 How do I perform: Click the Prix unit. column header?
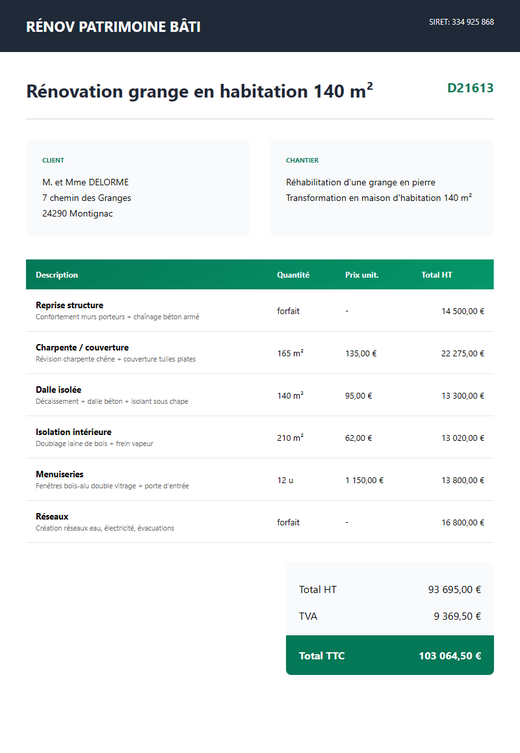pyautogui.click(x=362, y=275)
